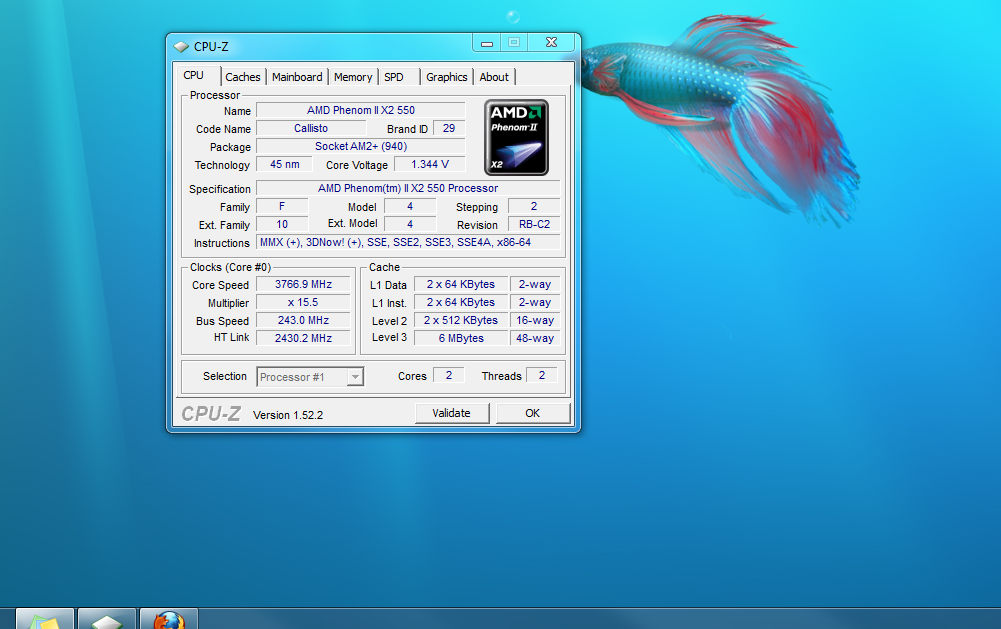Image resolution: width=1001 pixels, height=629 pixels.
Task: Open the Mainboard tab
Action: pyautogui.click(x=297, y=77)
